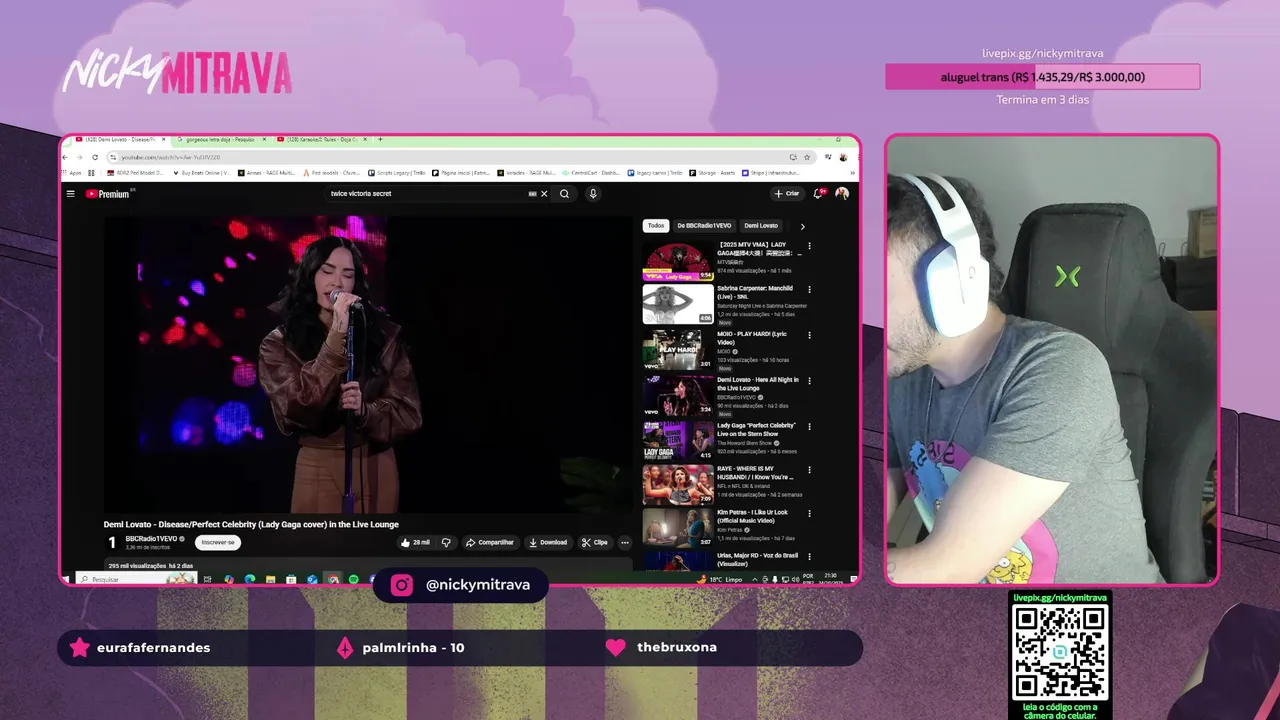Open options menu for Sabrina Carpenter Manchild video
This screenshot has width=1280, height=720.
tap(809, 290)
